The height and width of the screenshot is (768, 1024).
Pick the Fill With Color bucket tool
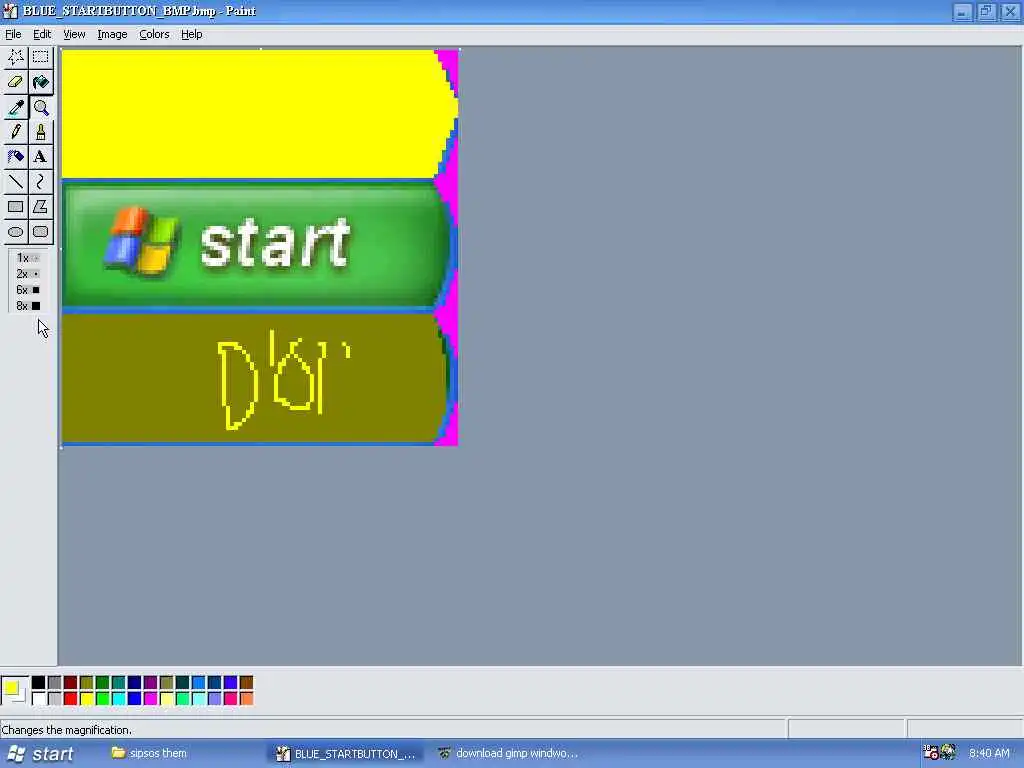pyautogui.click(x=40, y=82)
